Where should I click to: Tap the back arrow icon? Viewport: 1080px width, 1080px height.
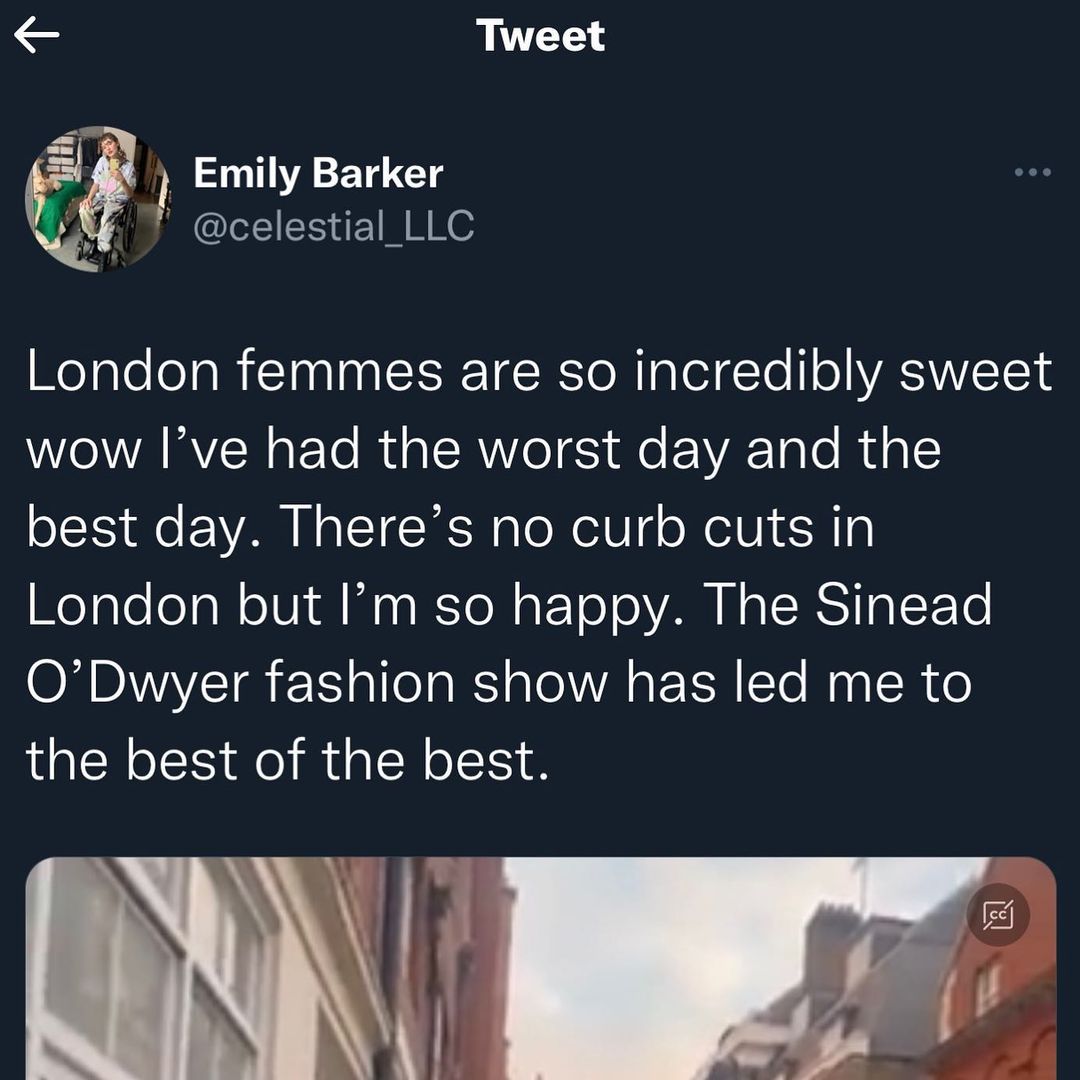pos(37,38)
